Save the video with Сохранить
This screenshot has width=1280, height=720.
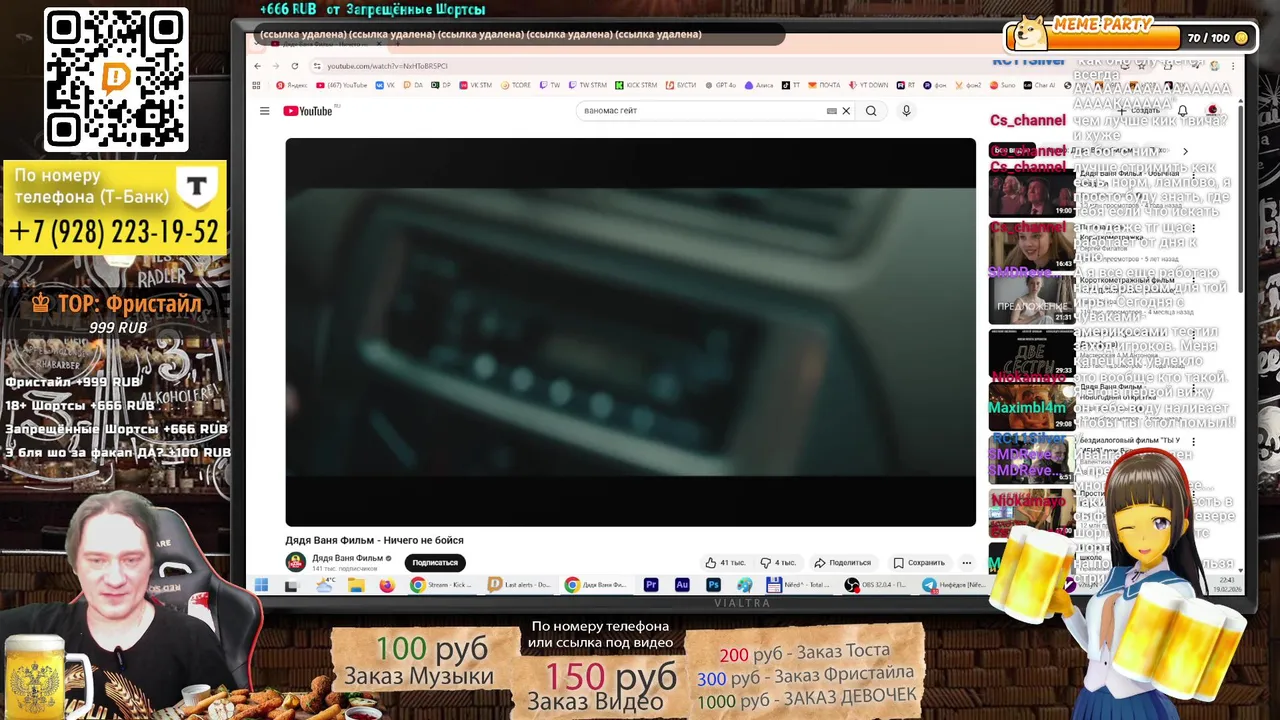(919, 562)
